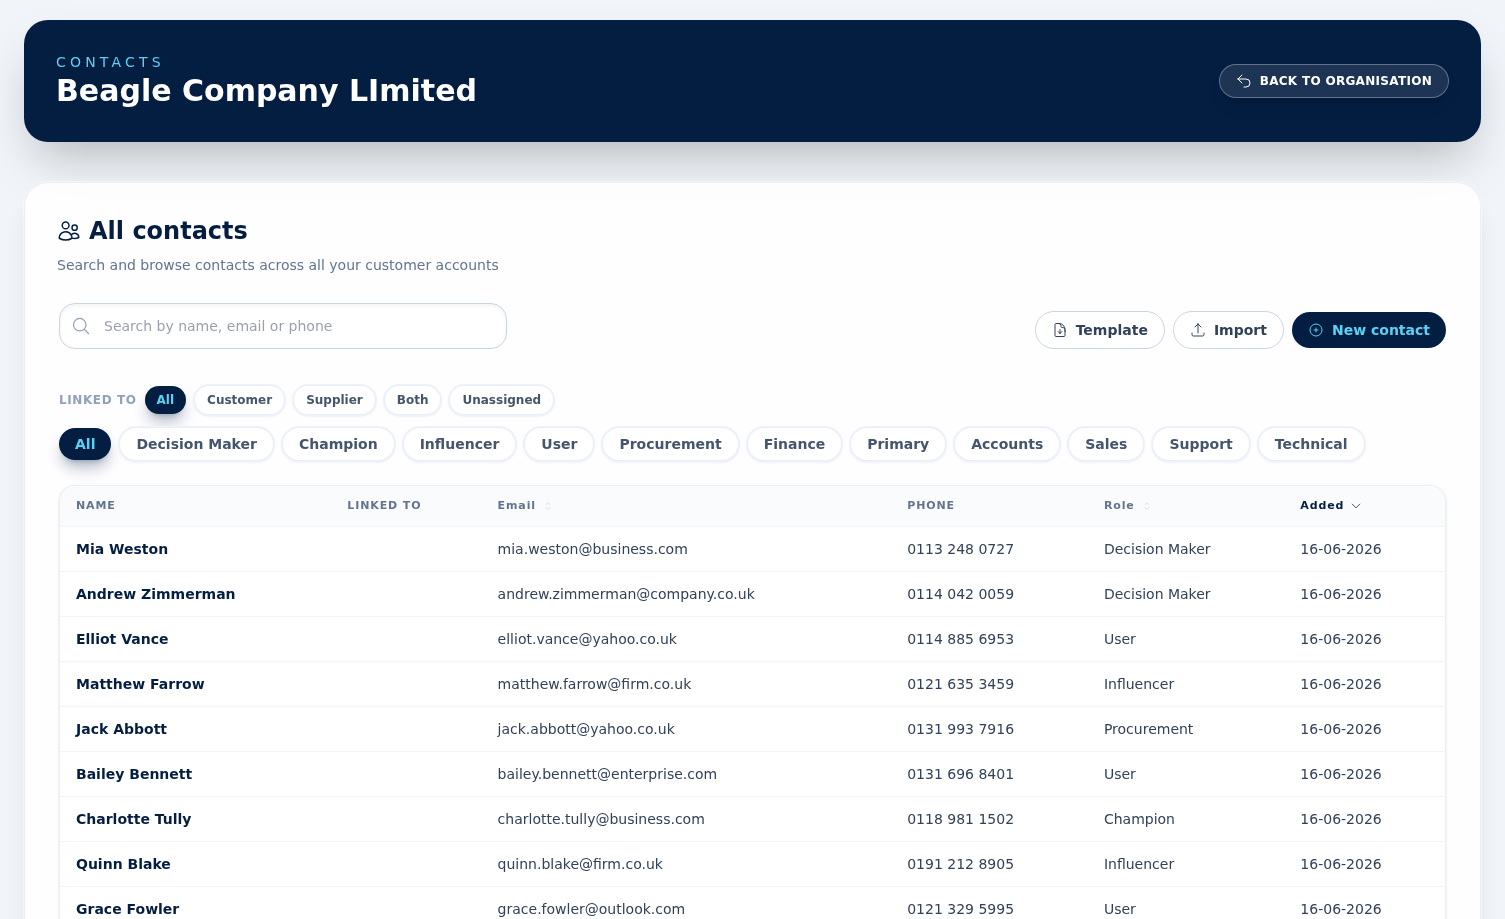Show Unassigned contacts only
The height and width of the screenshot is (919, 1505).
coord(501,400)
